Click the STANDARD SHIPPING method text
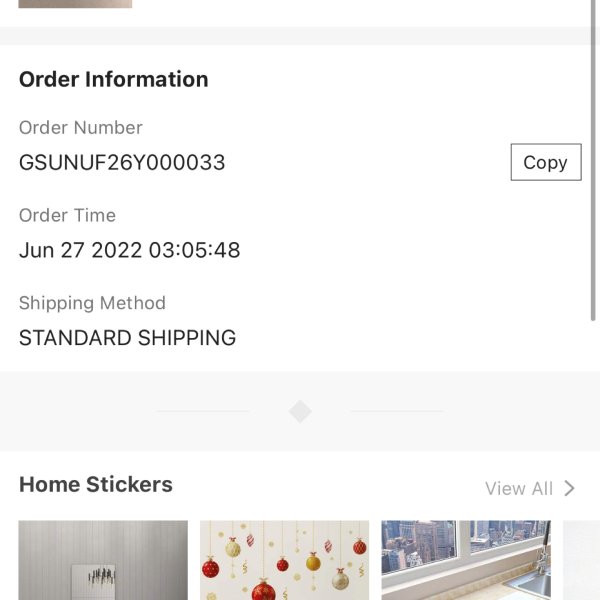 [x=127, y=338]
